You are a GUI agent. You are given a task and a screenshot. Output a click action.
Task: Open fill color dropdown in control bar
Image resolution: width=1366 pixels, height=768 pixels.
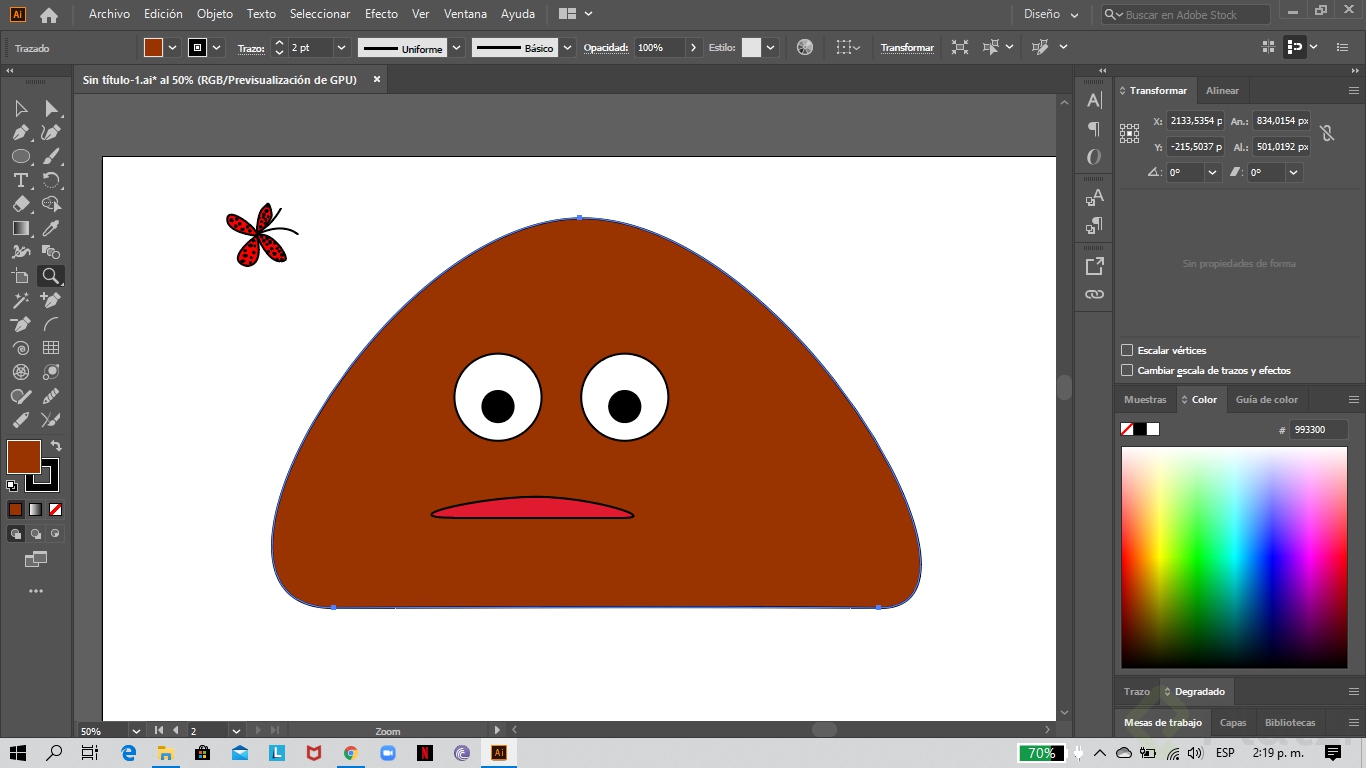173,47
